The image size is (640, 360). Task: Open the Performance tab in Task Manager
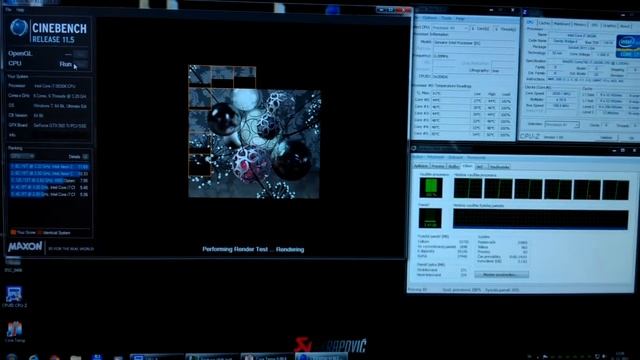pyautogui.click(x=467, y=166)
